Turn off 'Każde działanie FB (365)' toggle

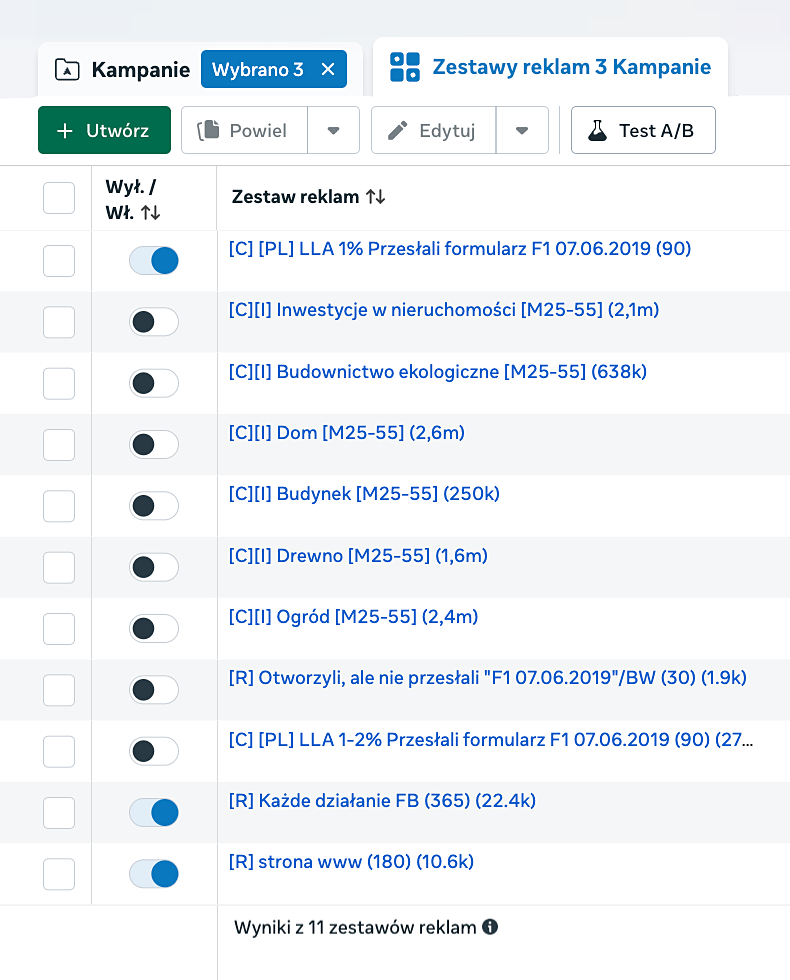(x=154, y=813)
